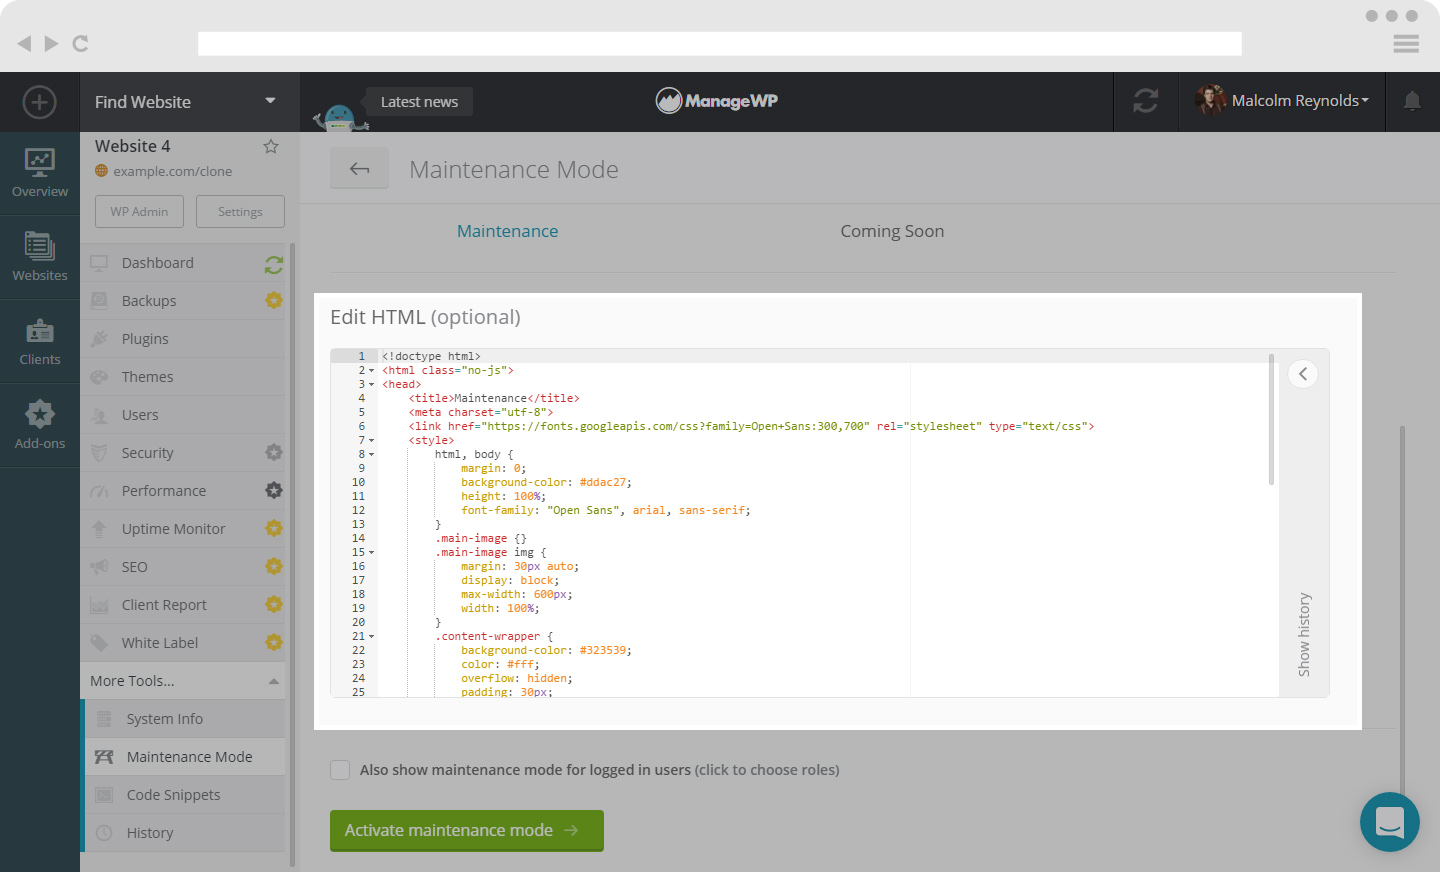The width and height of the screenshot is (1440, 872).
Task: Open Malcolm Reynolds user menu
Action: [1282, 101]
